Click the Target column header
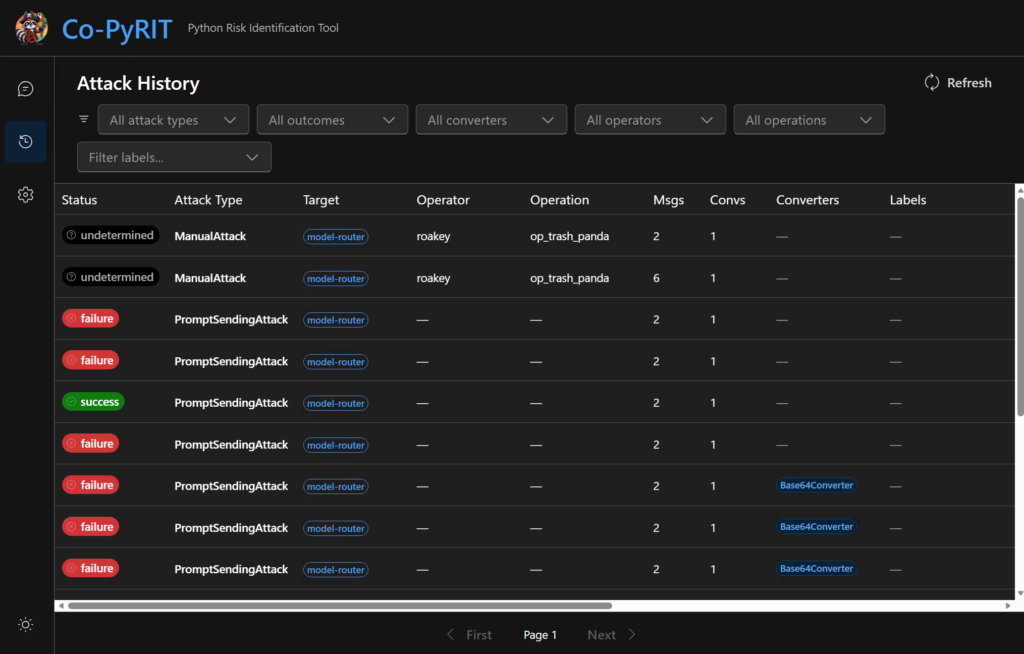 pyautogui.click(x=321, y=200)
